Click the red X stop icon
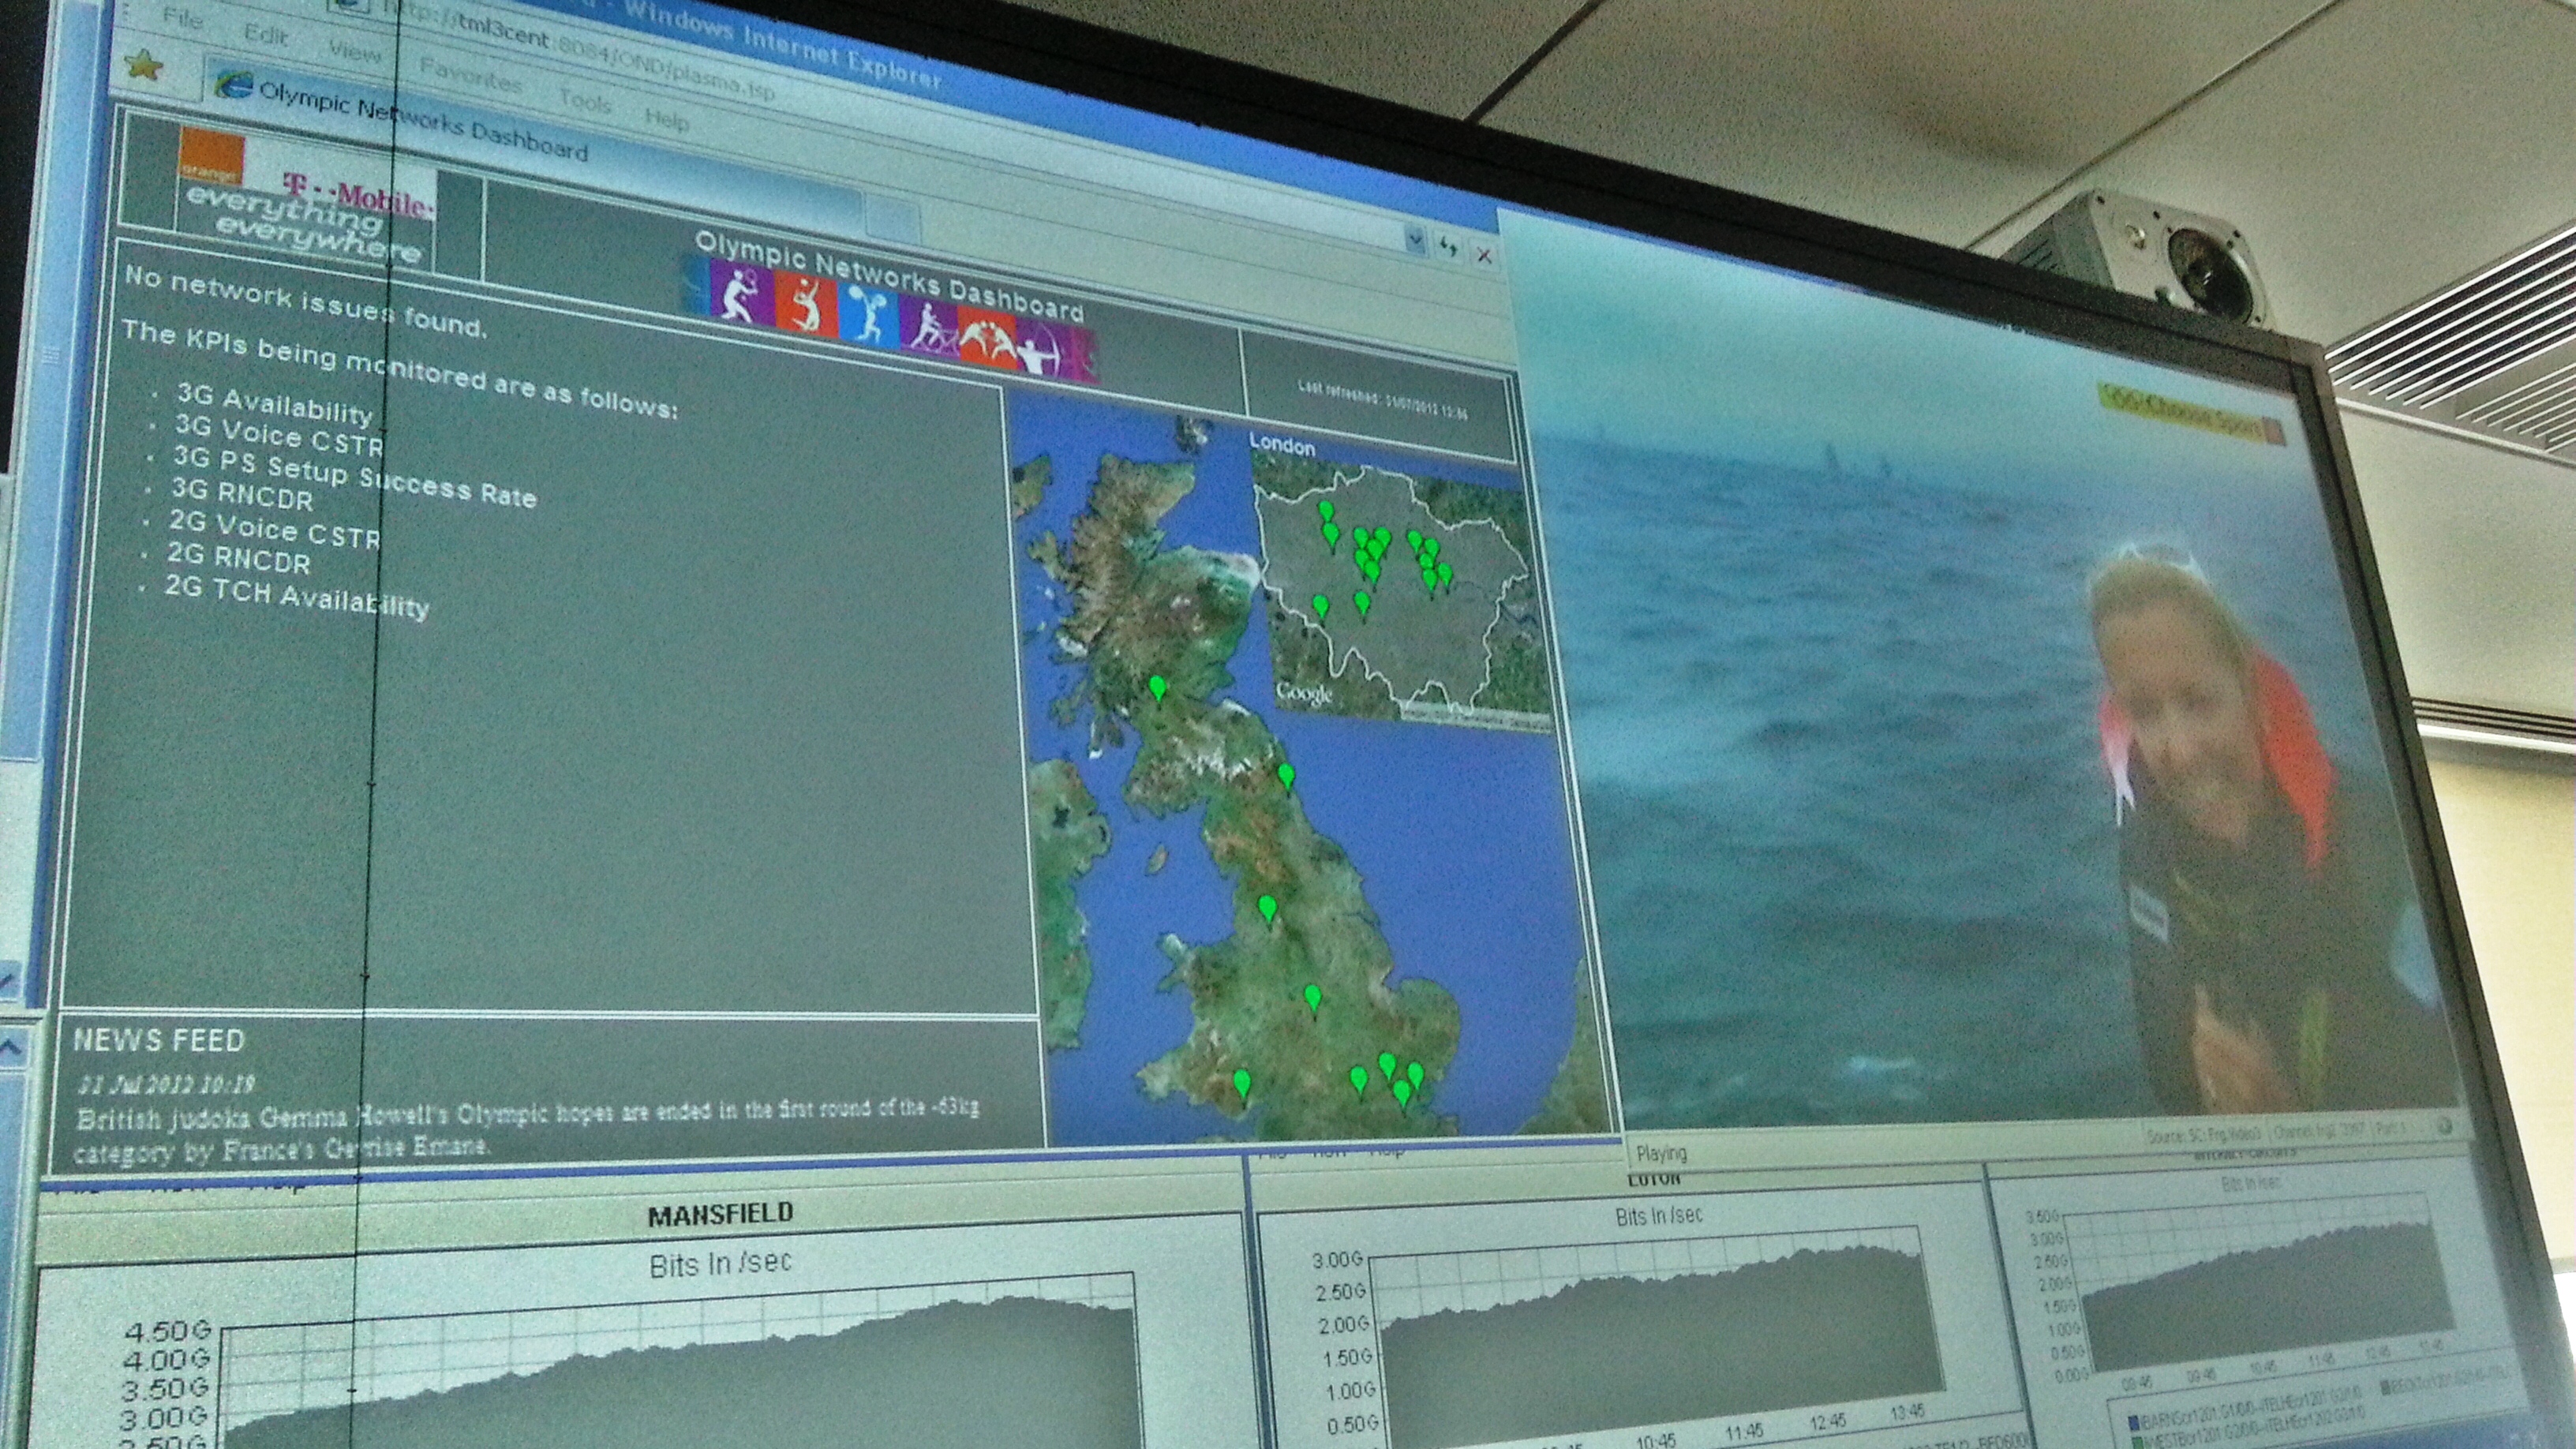This screenshot has width=2576, height=1449. coord(1485,255)
